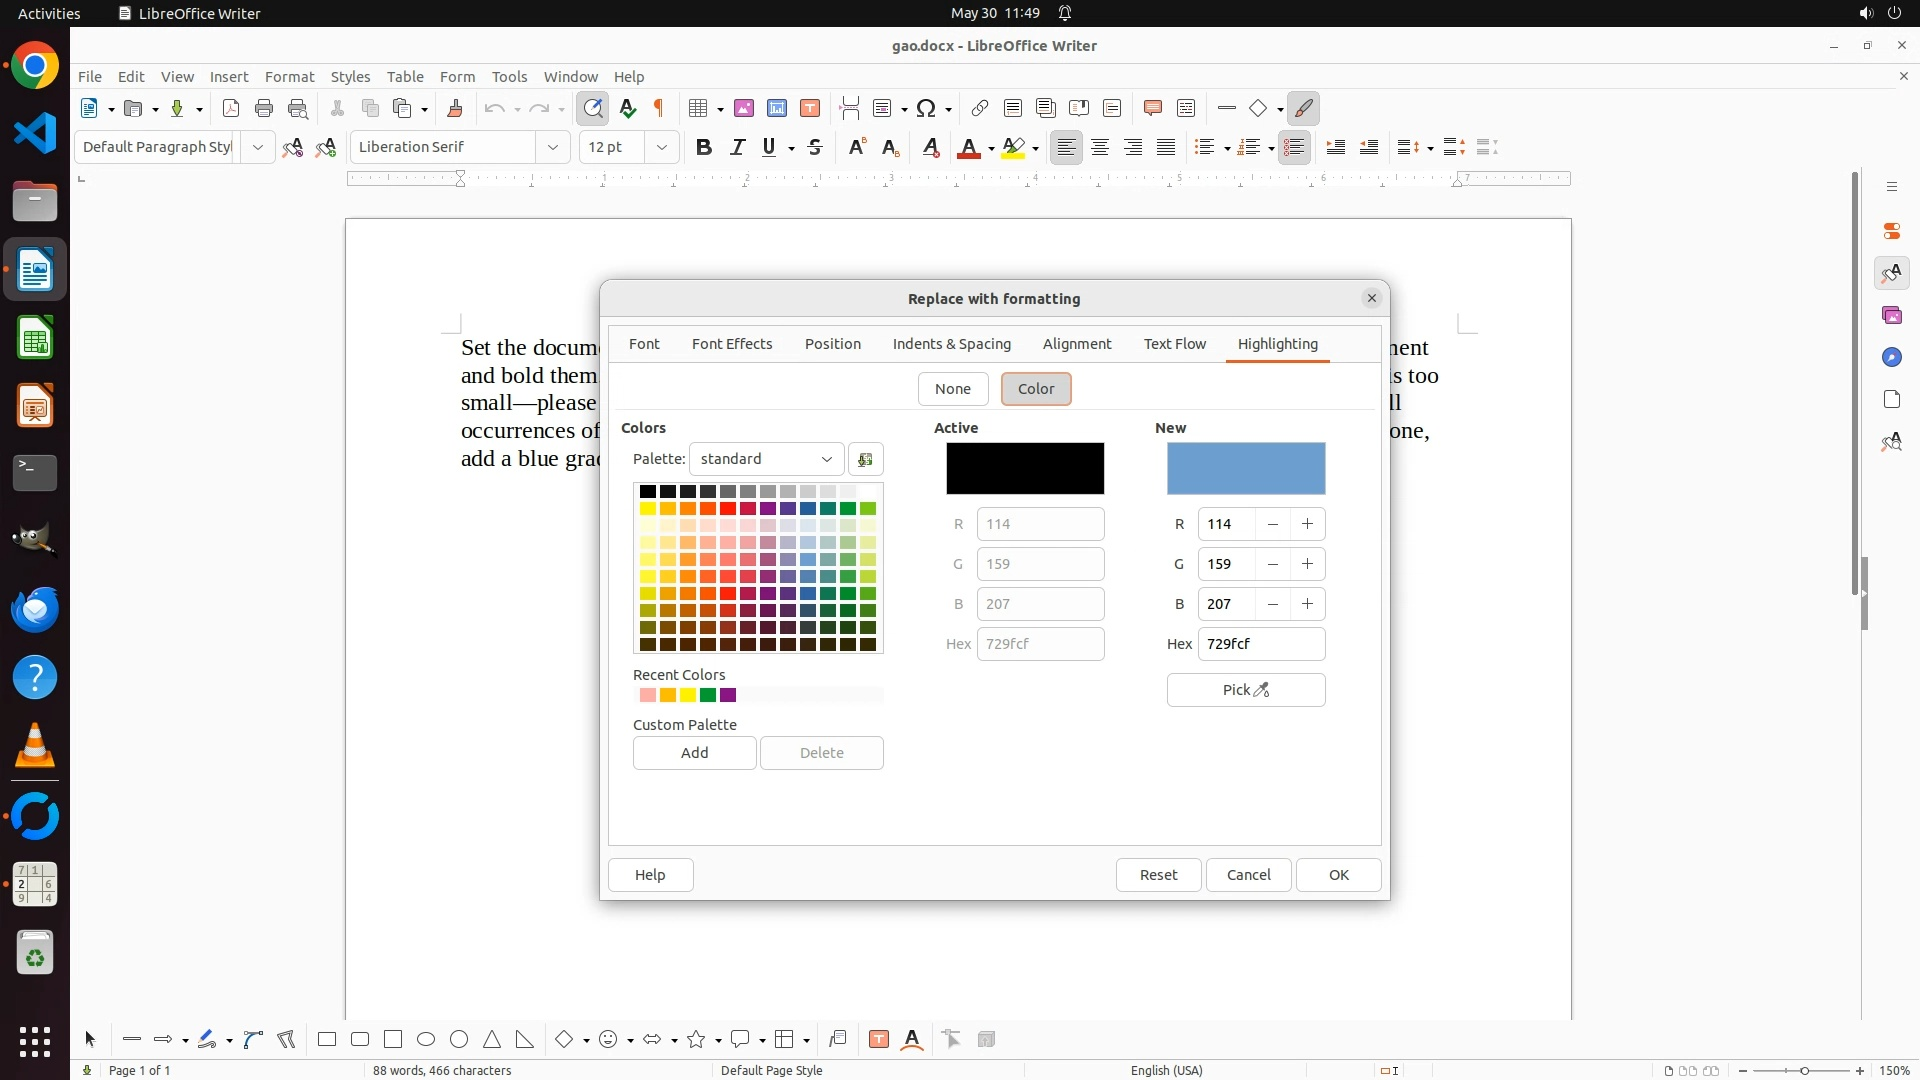Toggle Formatting Marks pilcrow icon
The height and width of the screenshot is (1080, 1920).
point(659,108)
